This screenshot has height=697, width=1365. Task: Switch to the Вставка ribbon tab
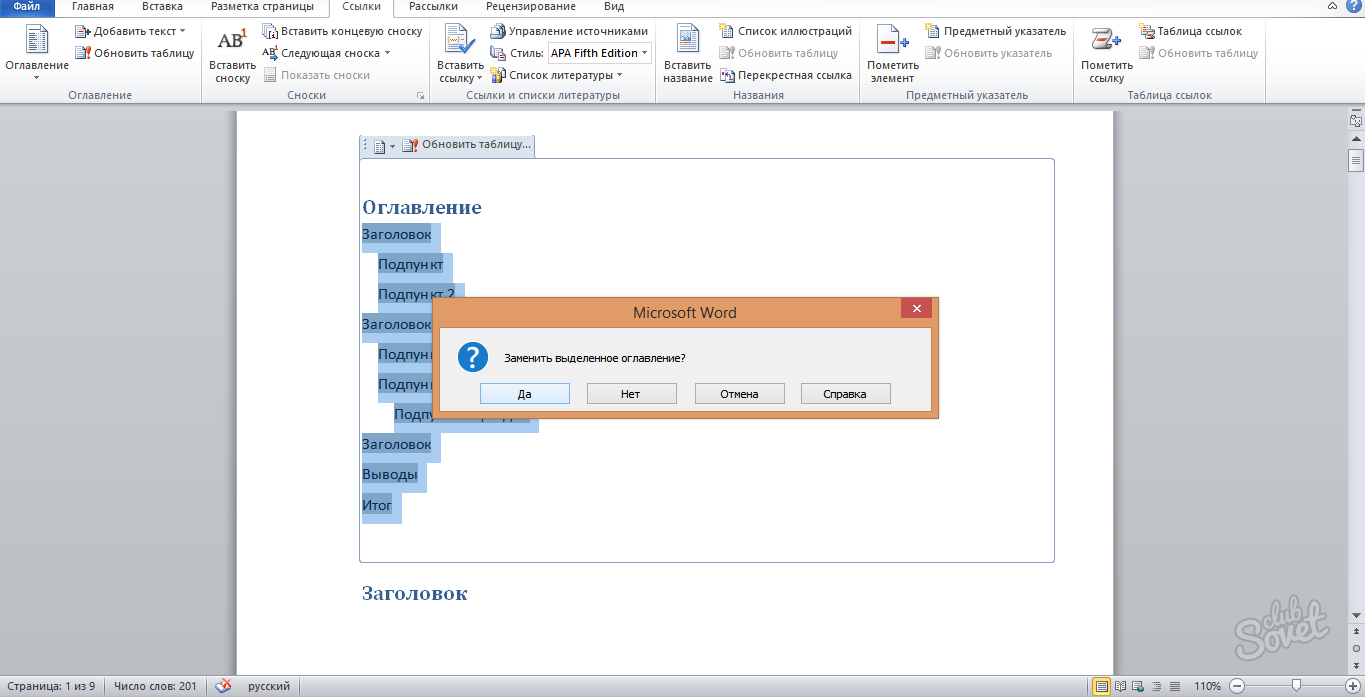pos(162,7)
